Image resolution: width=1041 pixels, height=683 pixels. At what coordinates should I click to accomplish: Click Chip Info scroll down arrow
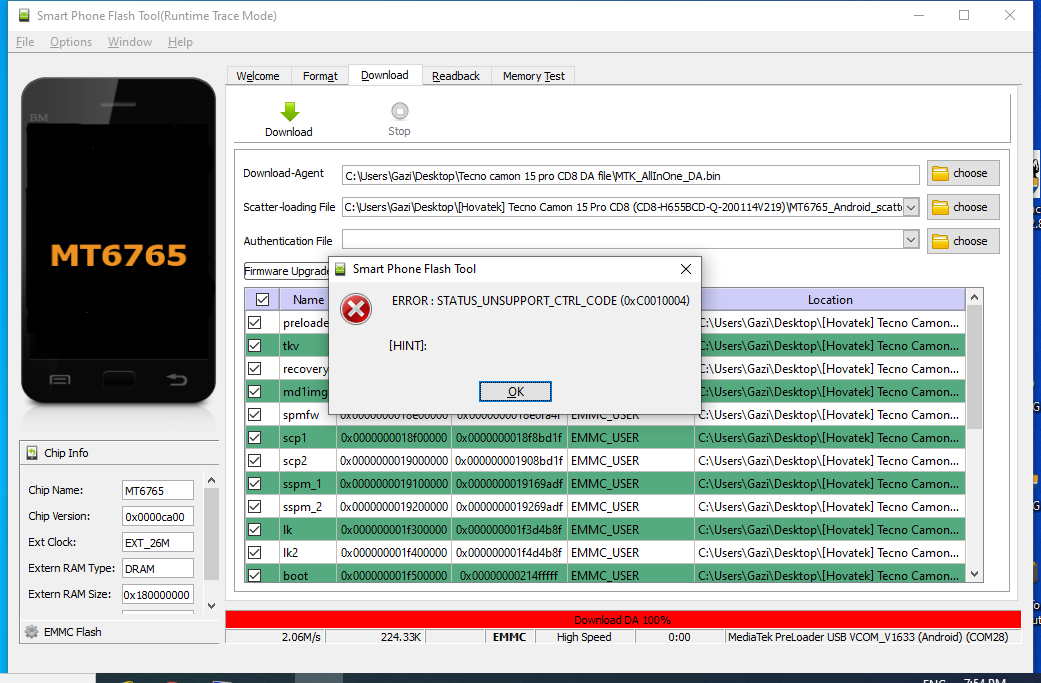coord(211,605)
